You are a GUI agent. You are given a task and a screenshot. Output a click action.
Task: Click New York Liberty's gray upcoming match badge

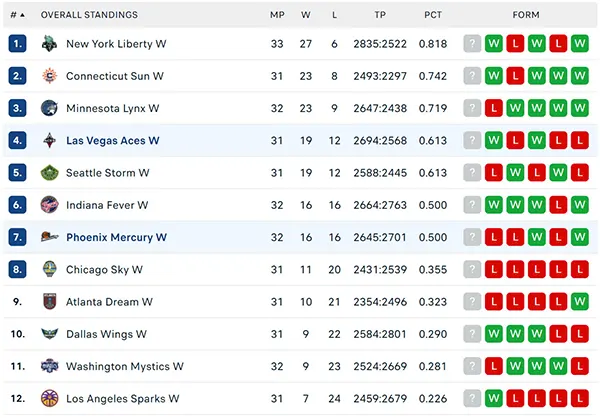click(x=472, y=44)
